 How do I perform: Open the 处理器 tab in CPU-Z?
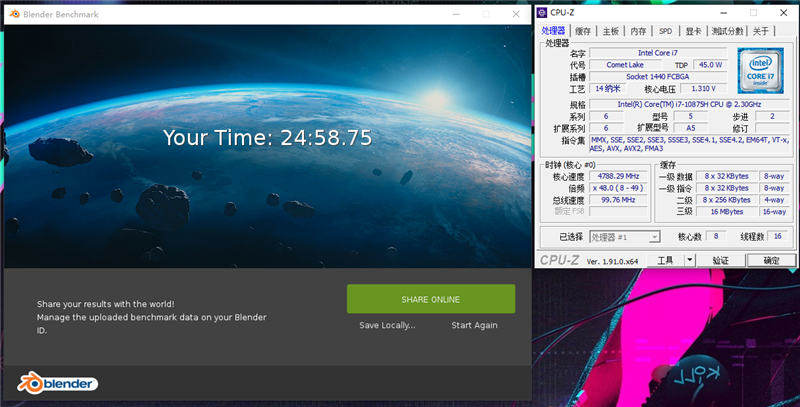[x=554, y=31]
